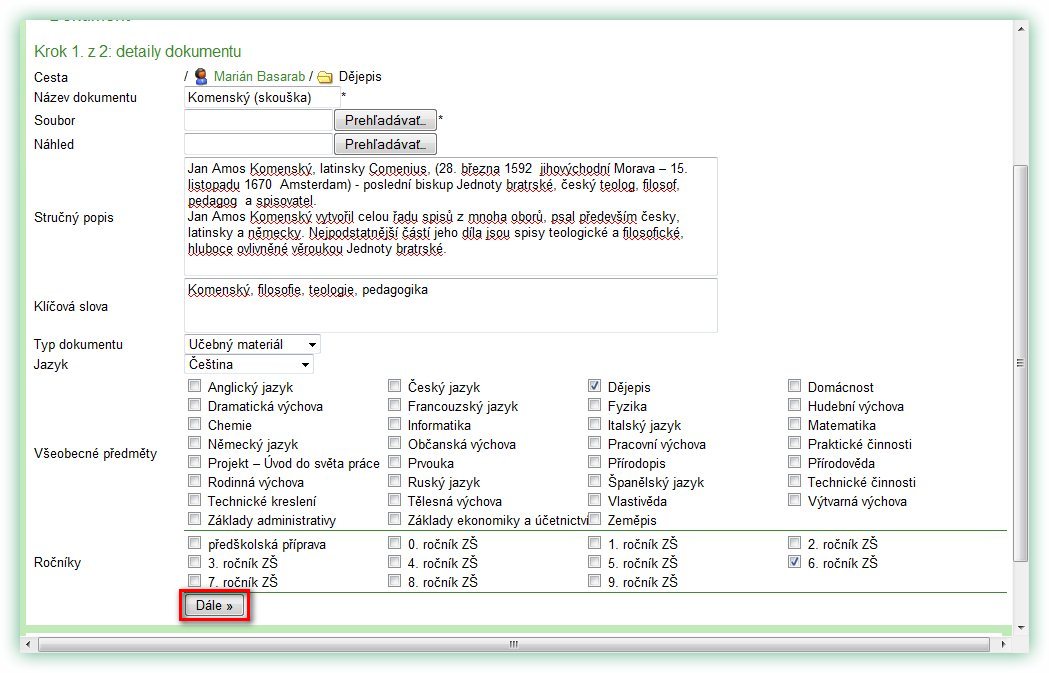Select the Italský jazyk checkbox

[x=594, y=424]
